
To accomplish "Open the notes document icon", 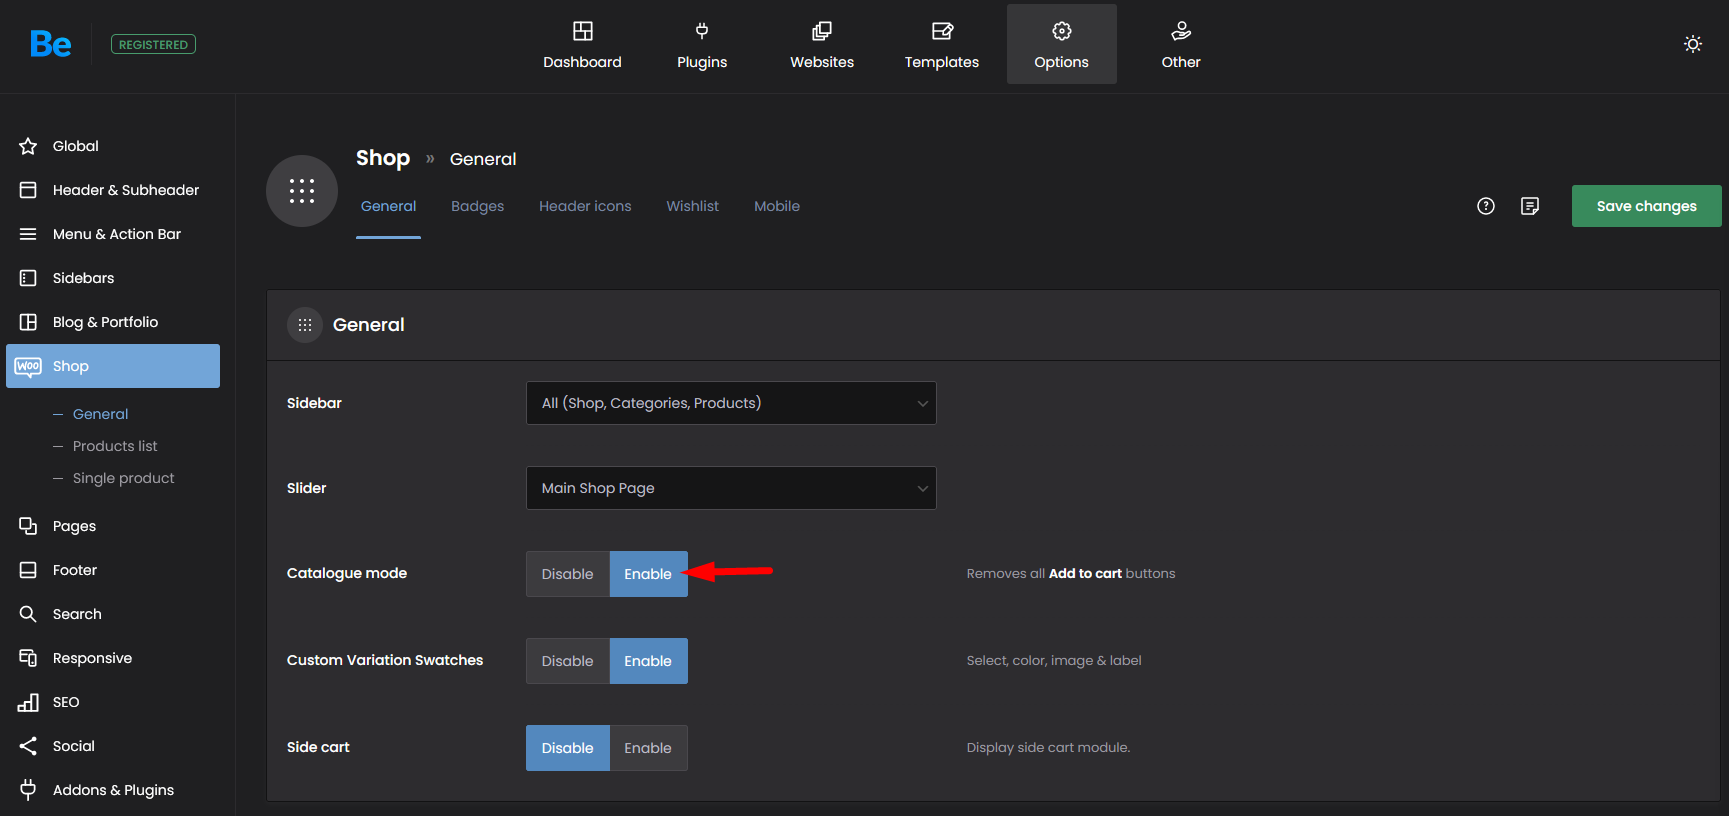I will point(1530,206).
